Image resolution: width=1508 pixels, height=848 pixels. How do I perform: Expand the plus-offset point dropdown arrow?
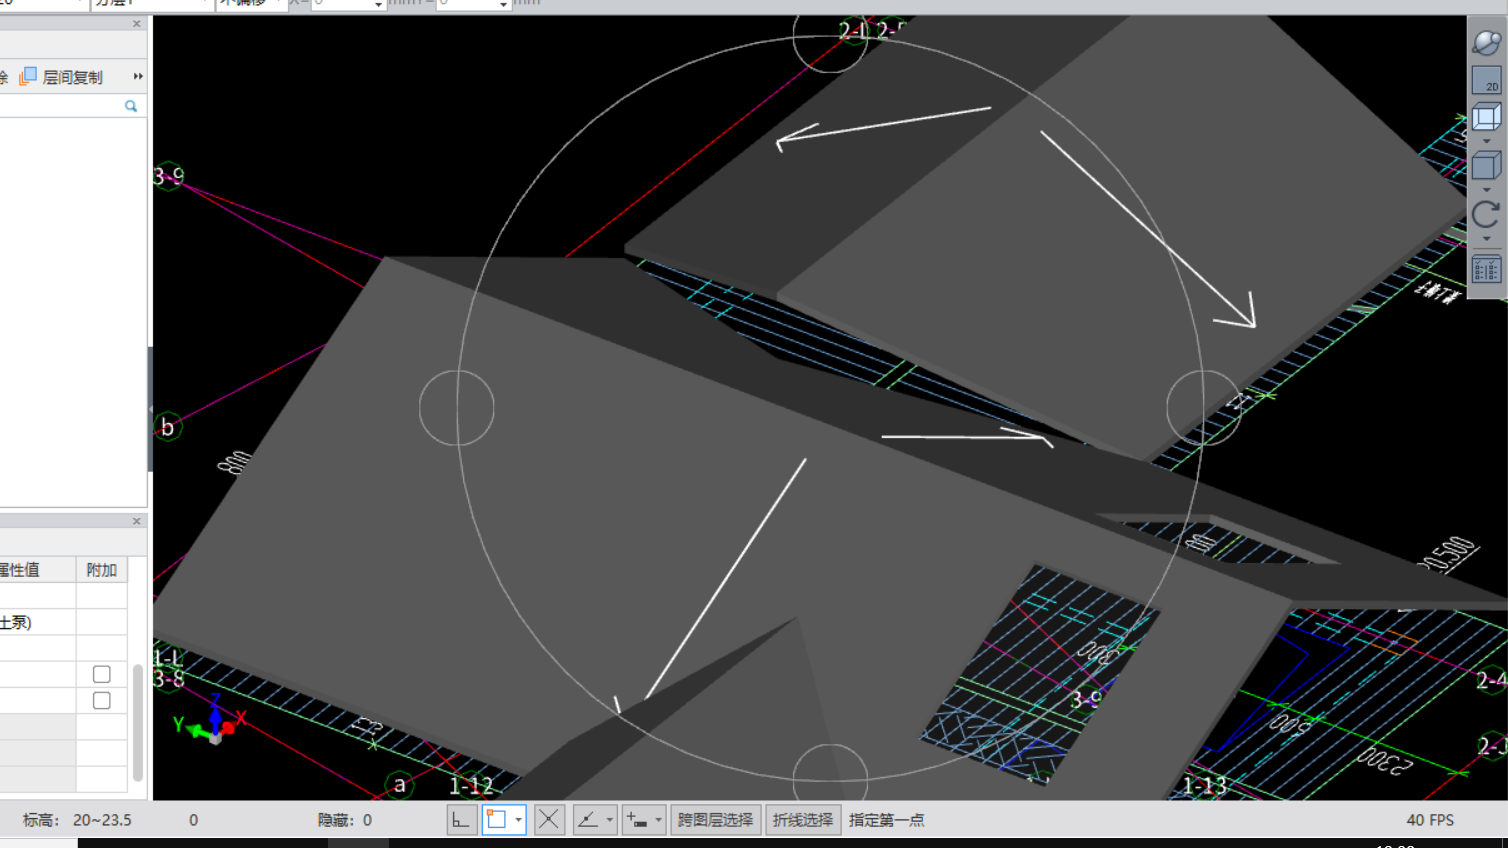(658, 820)
